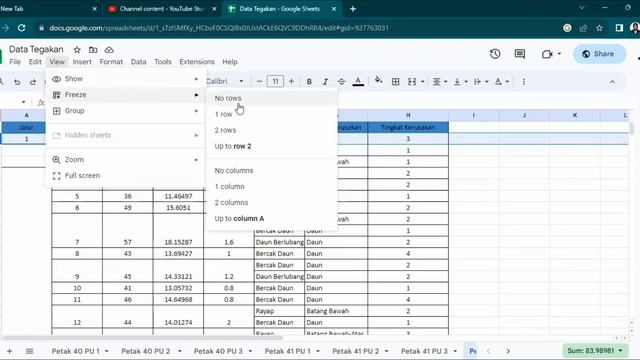
Task: Click the Undo arrow icon
Action: tap(17, 82)
